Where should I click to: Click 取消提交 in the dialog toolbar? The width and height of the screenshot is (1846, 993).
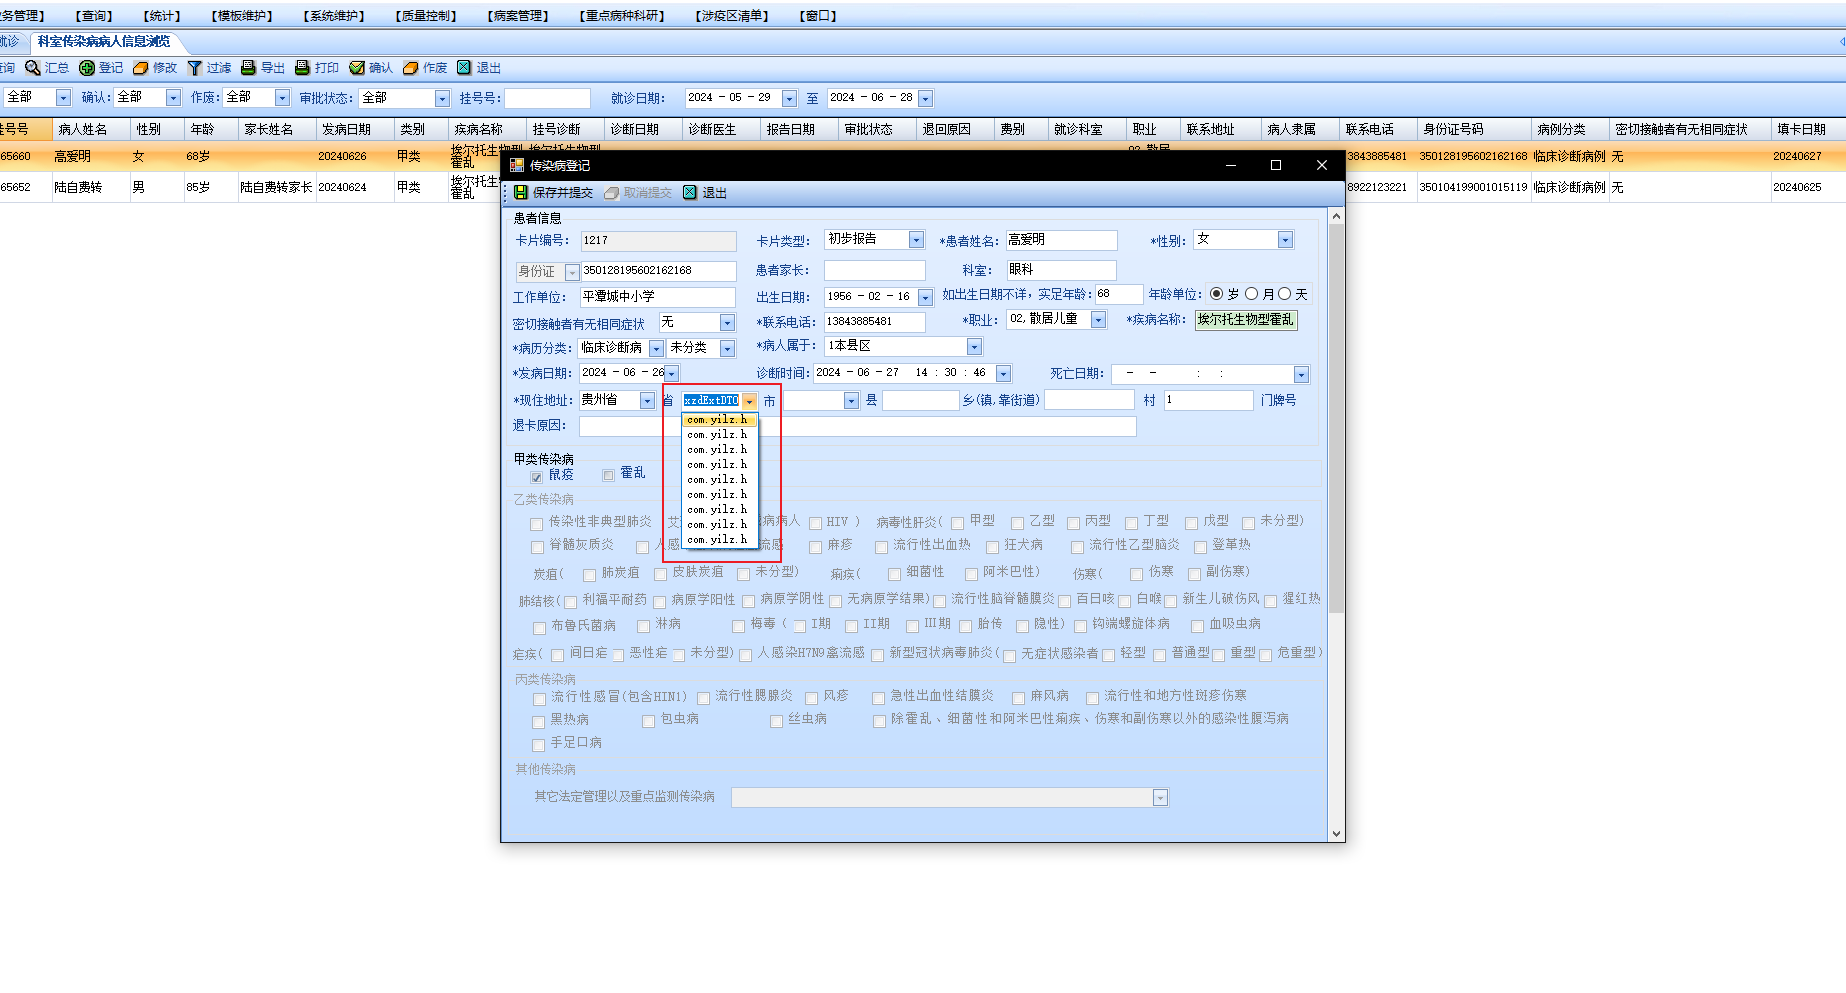click(x=638, y=193)
